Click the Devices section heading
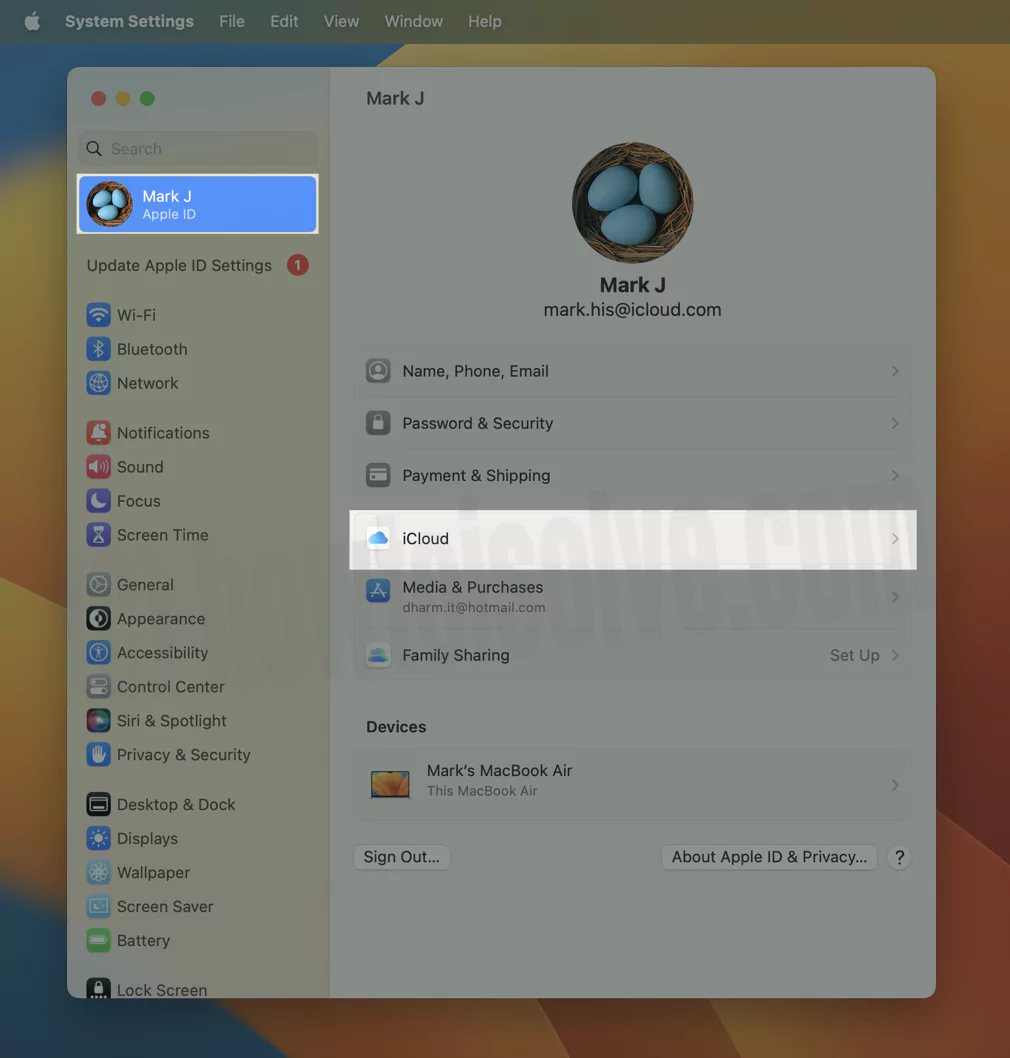Viewport: 1010px width, 1058px height. point(396,727)
